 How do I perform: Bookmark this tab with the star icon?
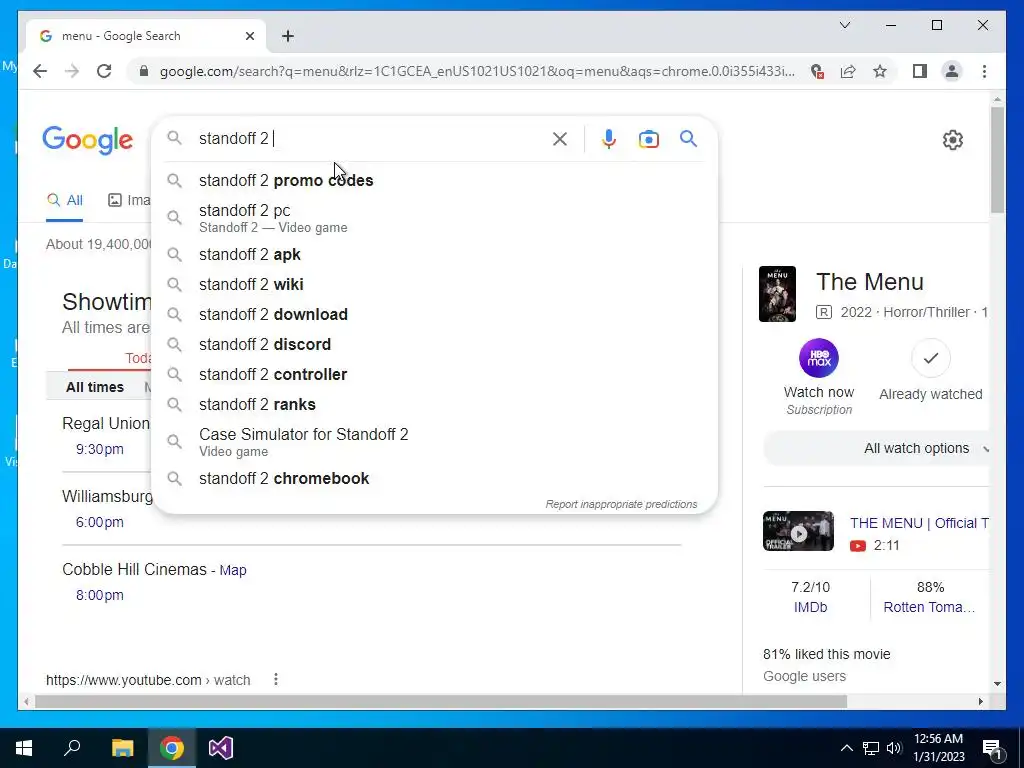[x=880, y=71]
